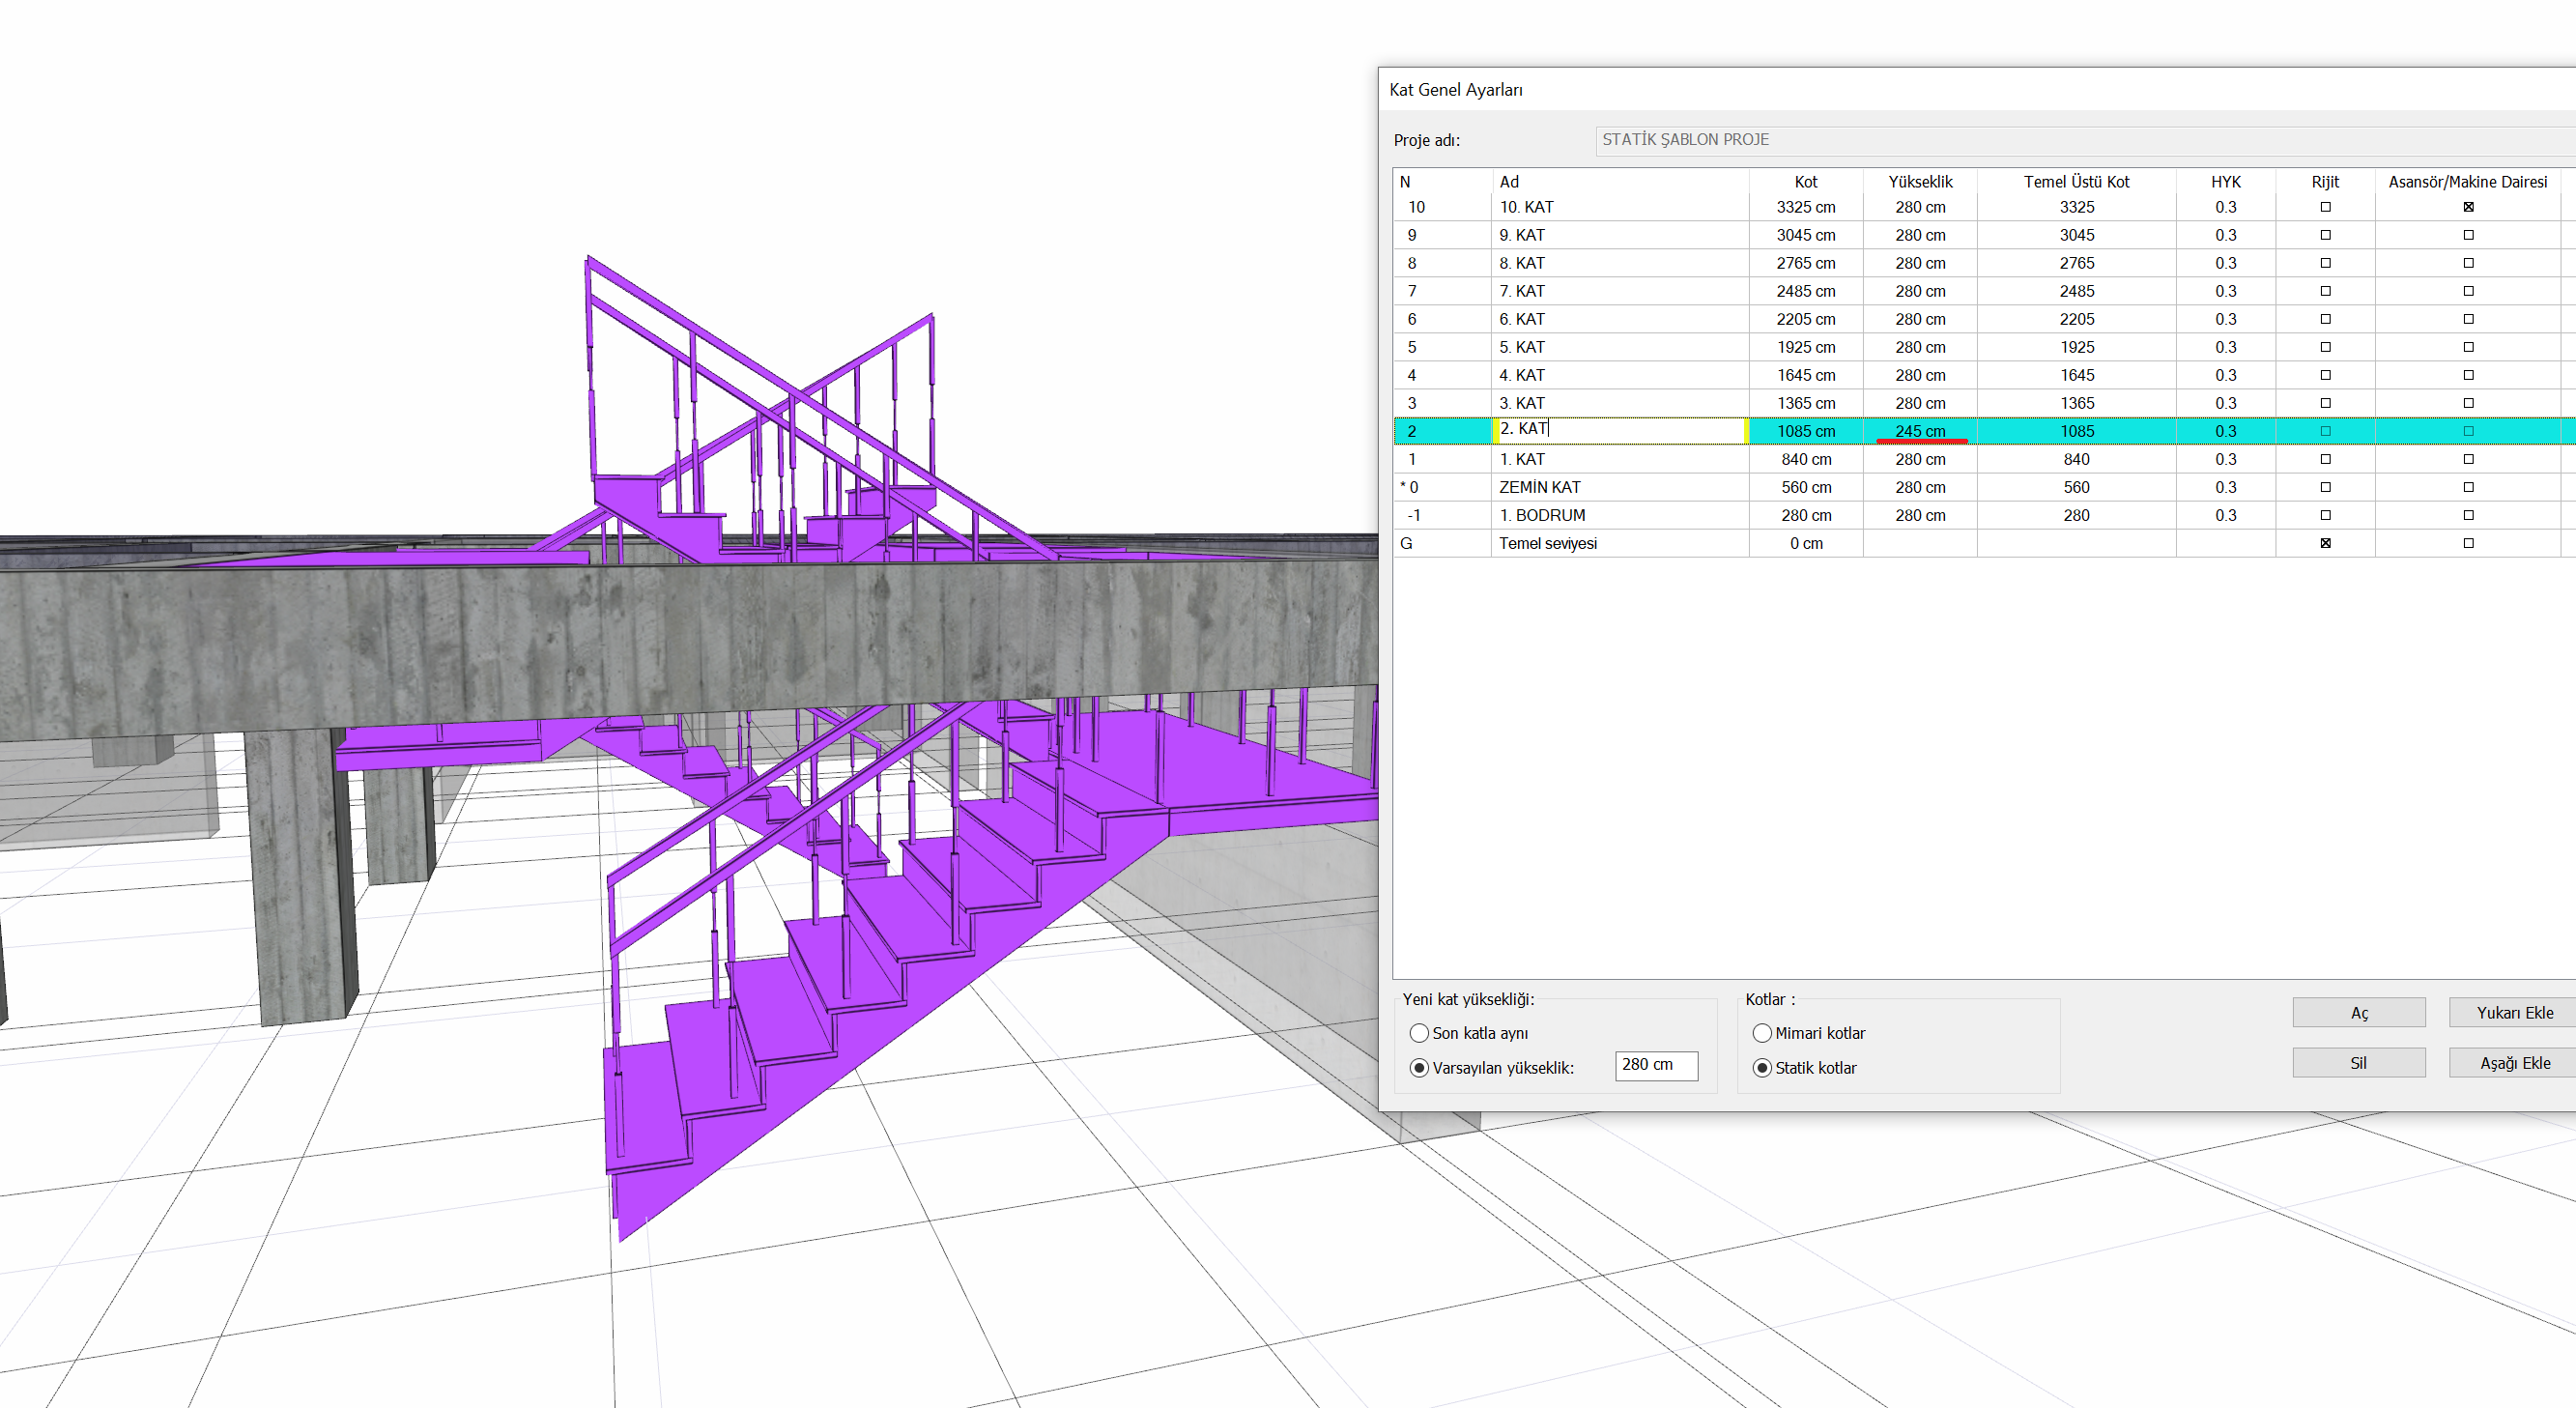Toggle the Rijit checkbox for 10. KAT
The width and height of the screenshot is (2576, 1408).
pos(2325,207)
